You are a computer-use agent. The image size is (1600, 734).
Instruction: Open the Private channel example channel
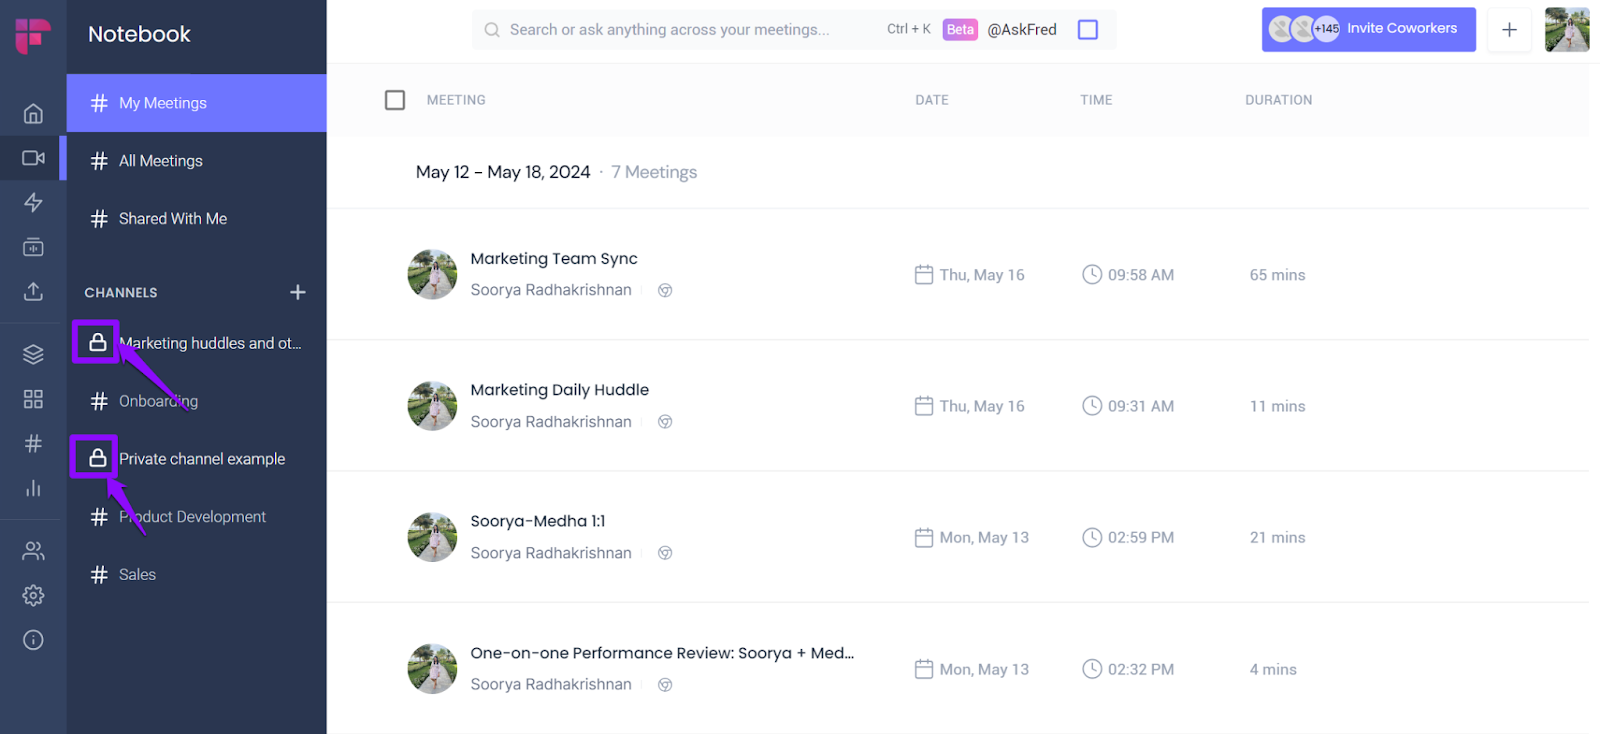[x=202, y=459]
